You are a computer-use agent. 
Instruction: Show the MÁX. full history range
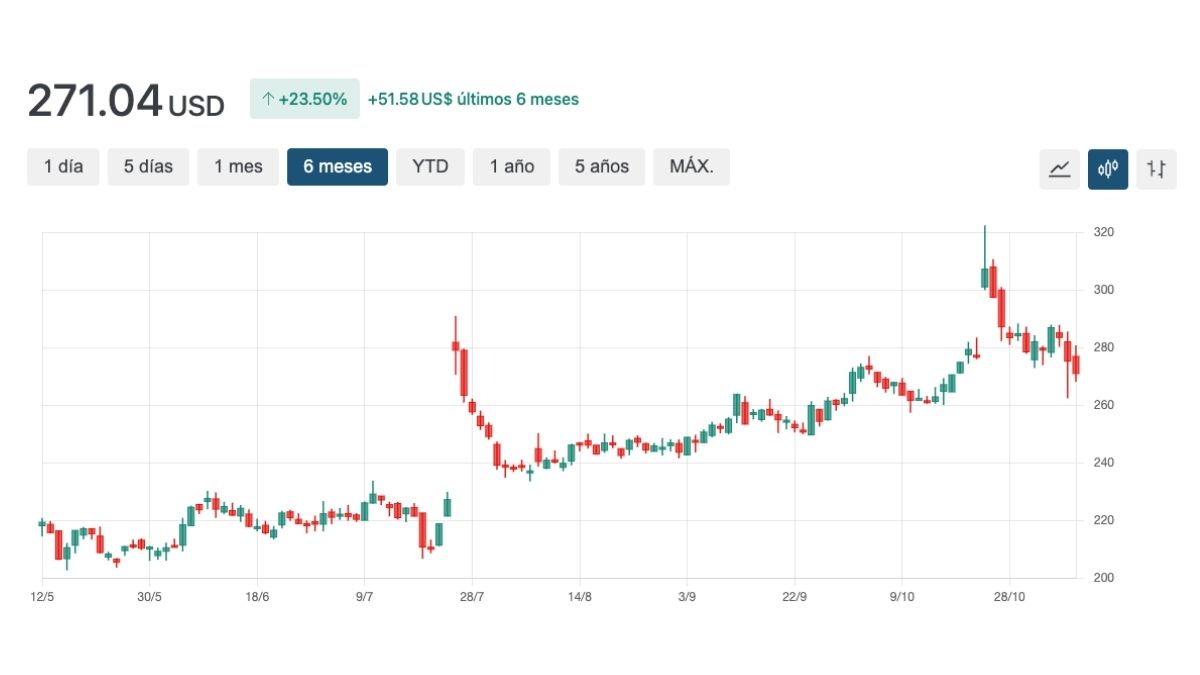point(691,167)
